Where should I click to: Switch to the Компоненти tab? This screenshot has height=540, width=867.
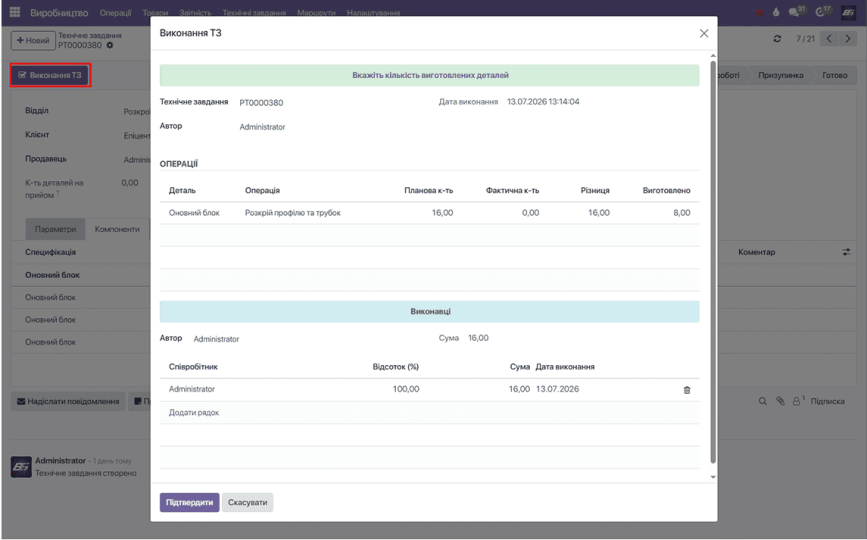pyautogui.click(x=117, y=229)
